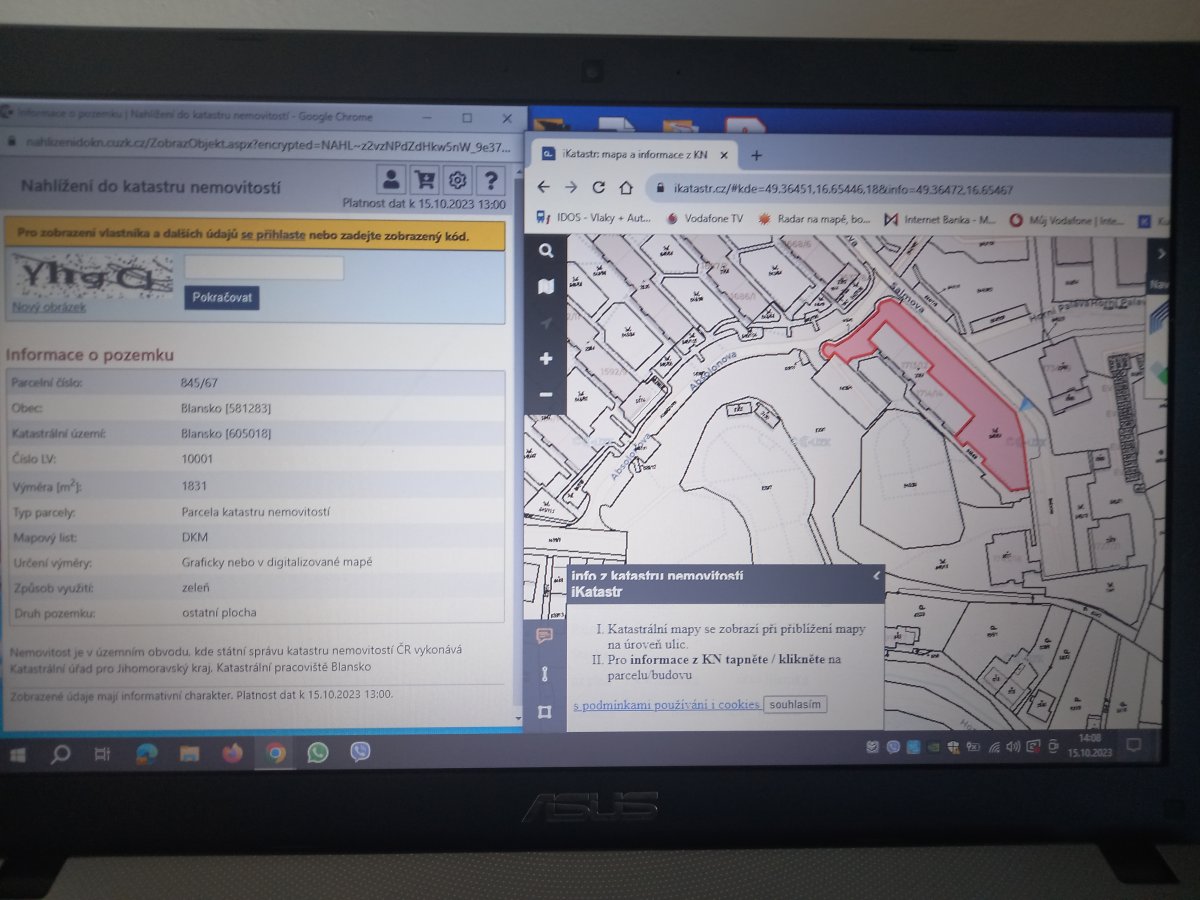Expand the right-side map panel chevron

(x=1160, y=254)
